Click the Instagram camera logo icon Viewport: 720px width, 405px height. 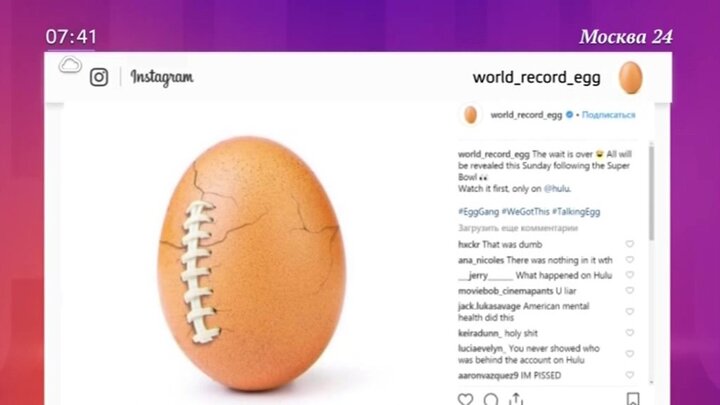(99, 77)
